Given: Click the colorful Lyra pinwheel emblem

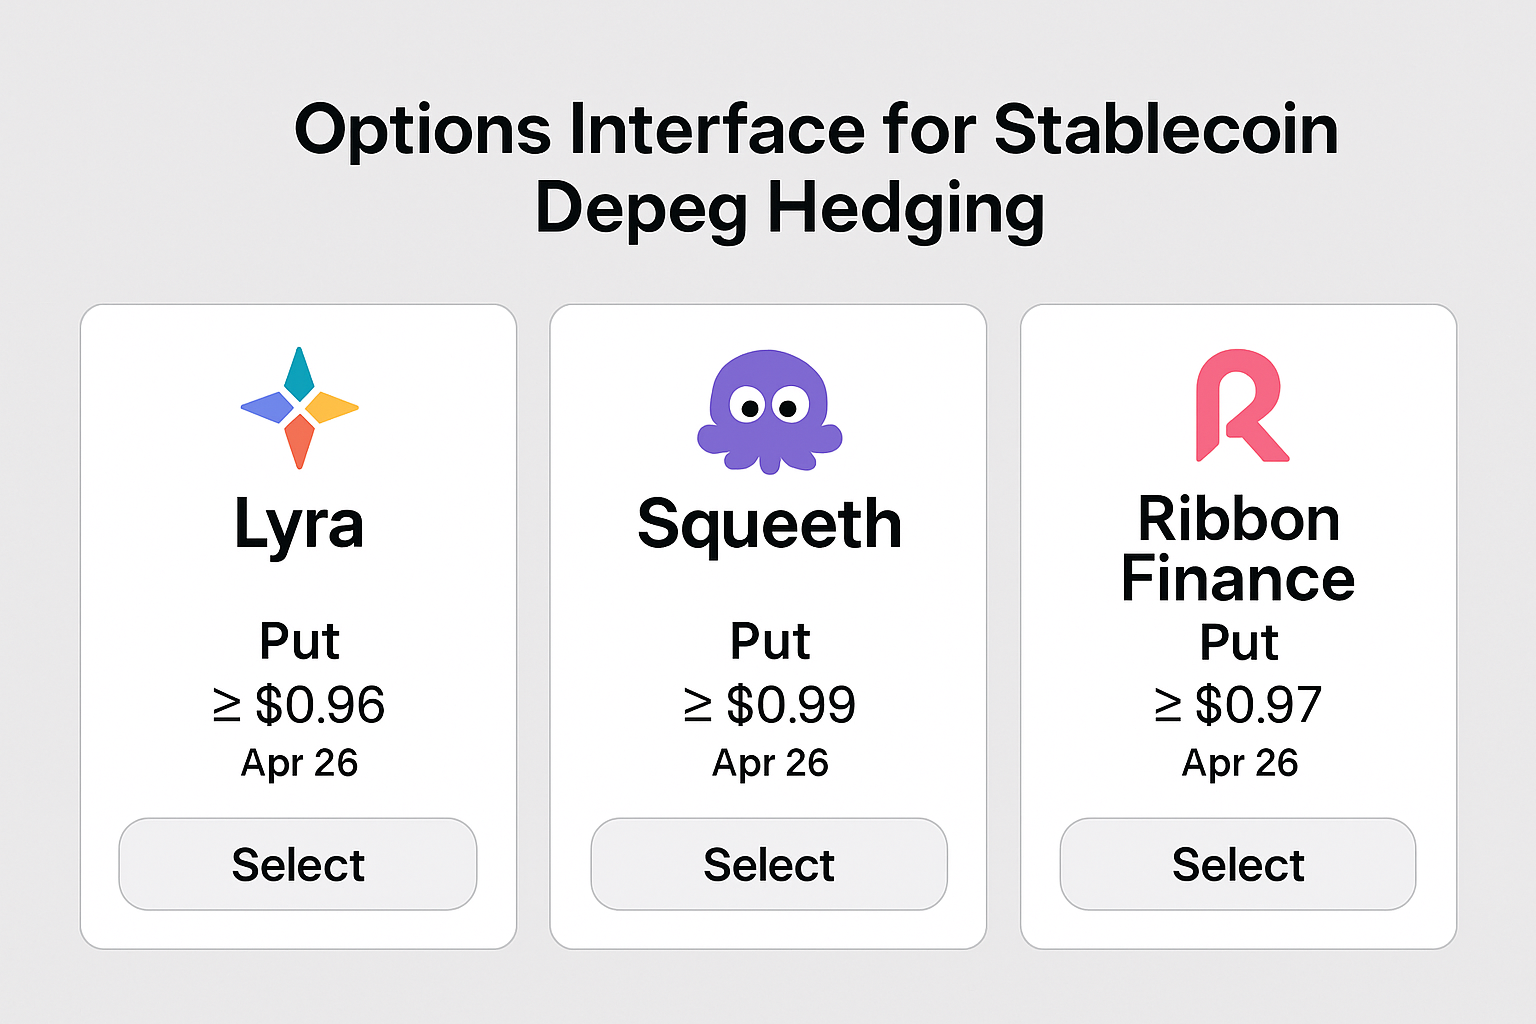Looking at the screenshot, I should click(298, 407).
